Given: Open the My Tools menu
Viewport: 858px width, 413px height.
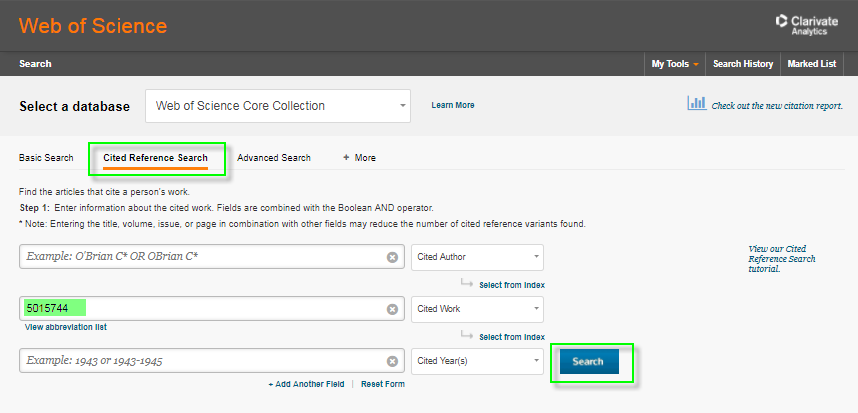Looking at the screenshot, I should tap(675, 64).
